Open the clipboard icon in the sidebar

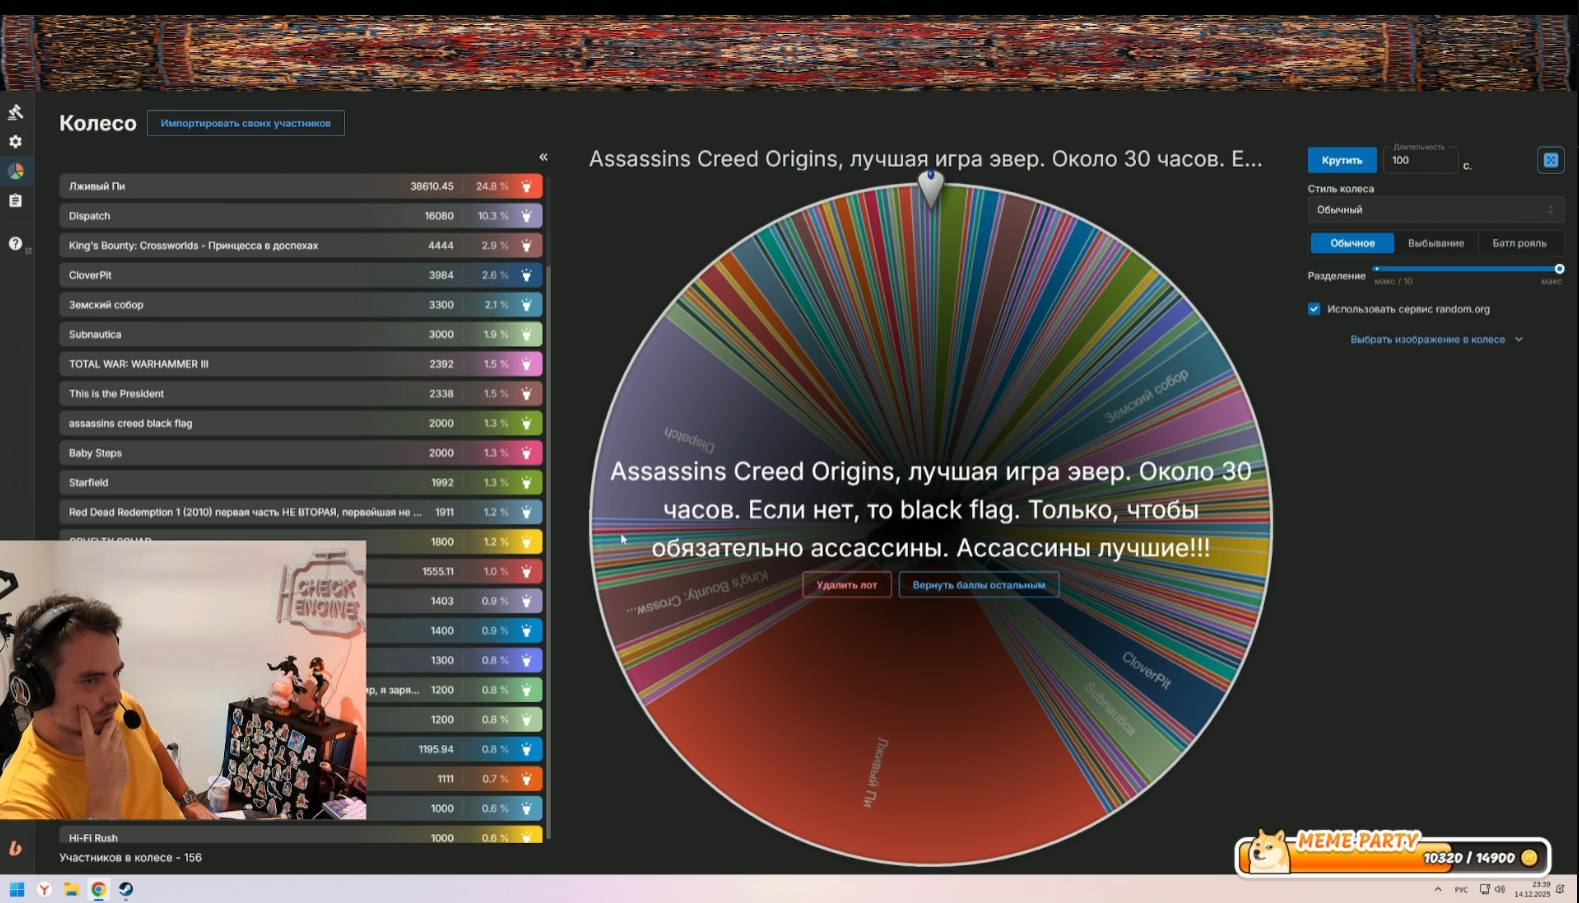[15, 201]
